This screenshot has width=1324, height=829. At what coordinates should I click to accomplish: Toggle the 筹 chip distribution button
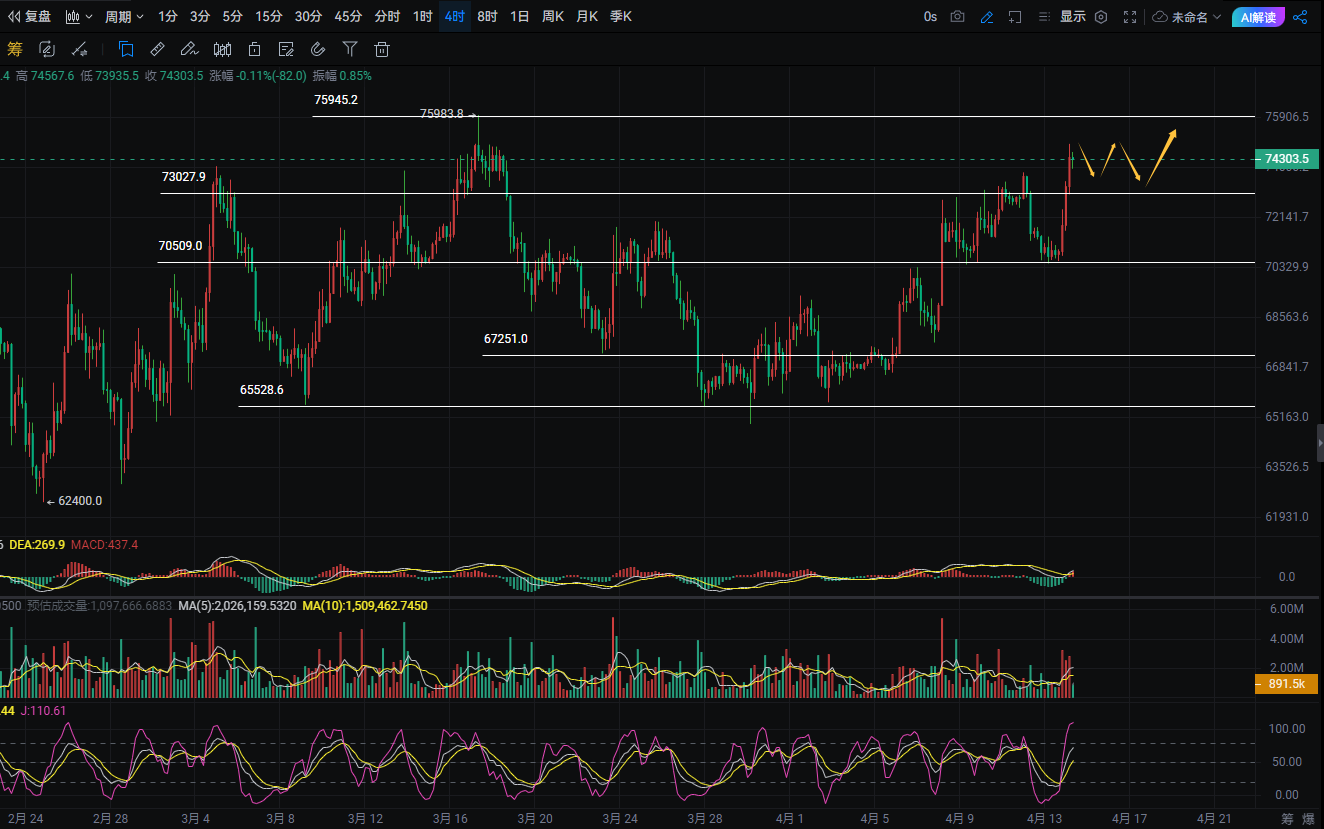[x=15, y=49]
